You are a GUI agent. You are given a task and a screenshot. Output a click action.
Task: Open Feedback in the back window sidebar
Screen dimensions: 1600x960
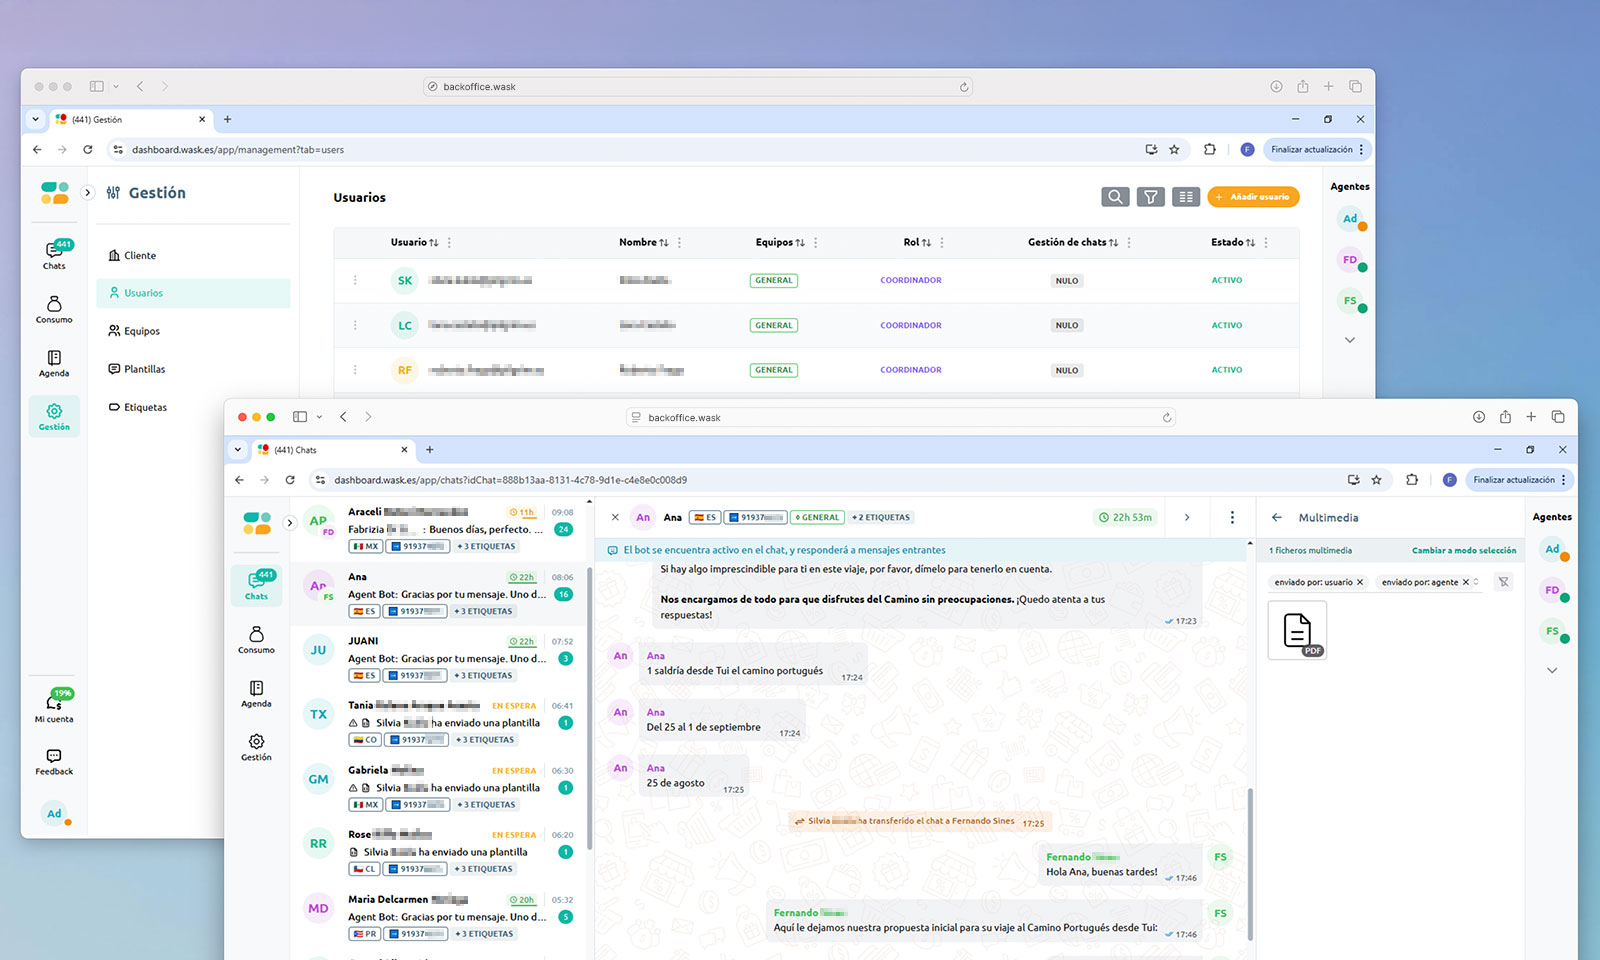pyautogui.click(x=54, y=762)
